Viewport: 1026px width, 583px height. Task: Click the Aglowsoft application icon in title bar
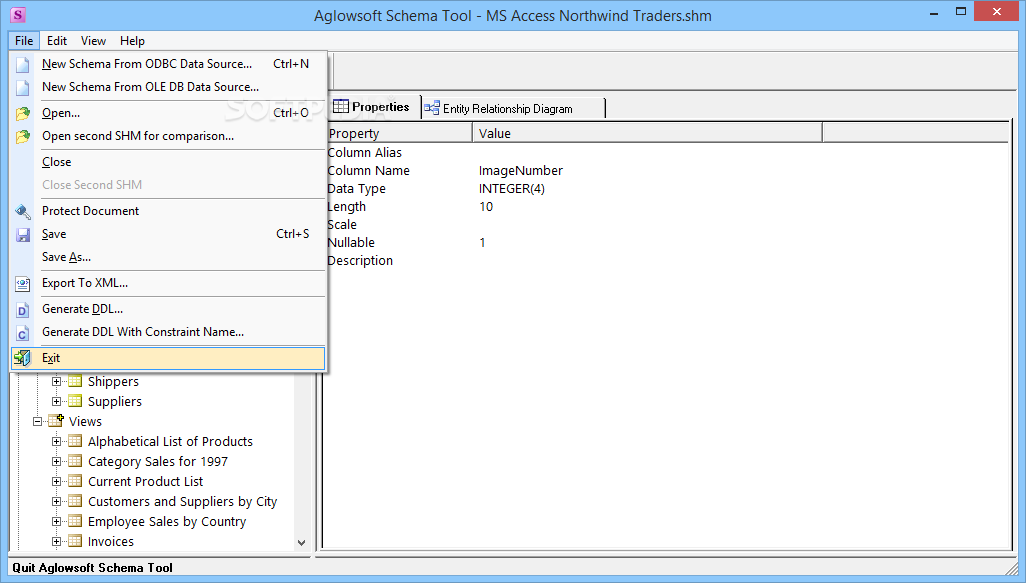pyautogui.click(x=18, y=14)
